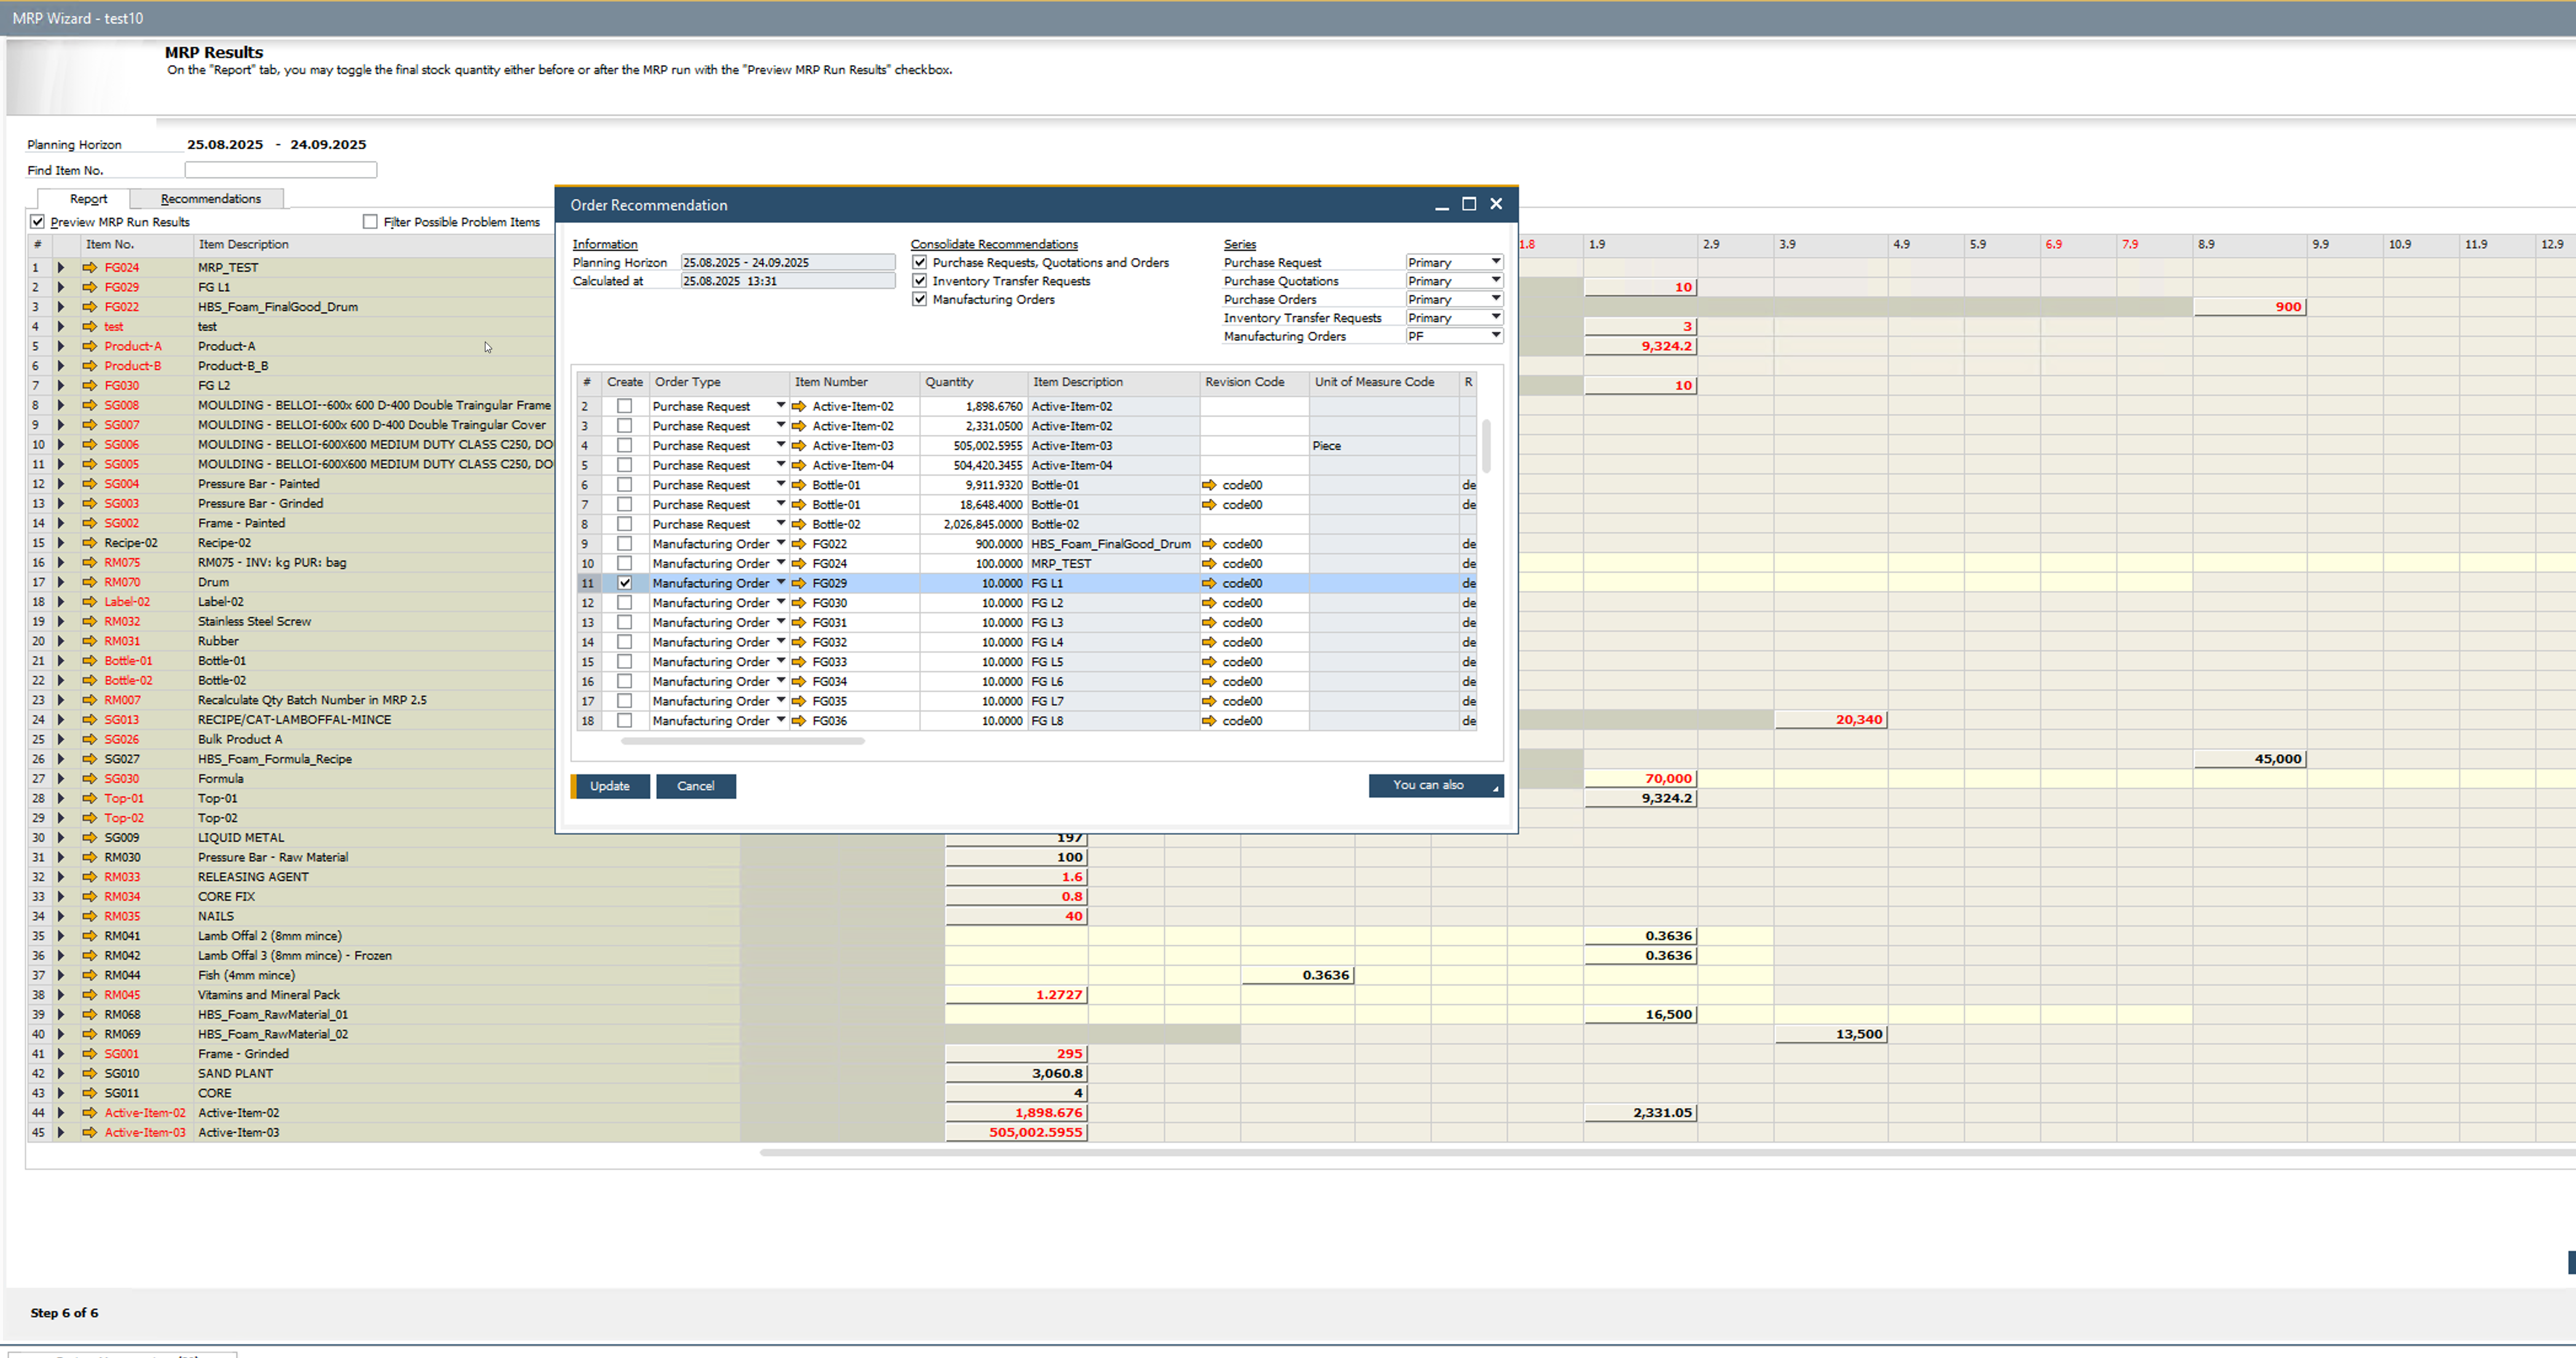The height and width of the screenshot is (1358, 2576).
Task: Click the Update button
Action: (610, 786)
